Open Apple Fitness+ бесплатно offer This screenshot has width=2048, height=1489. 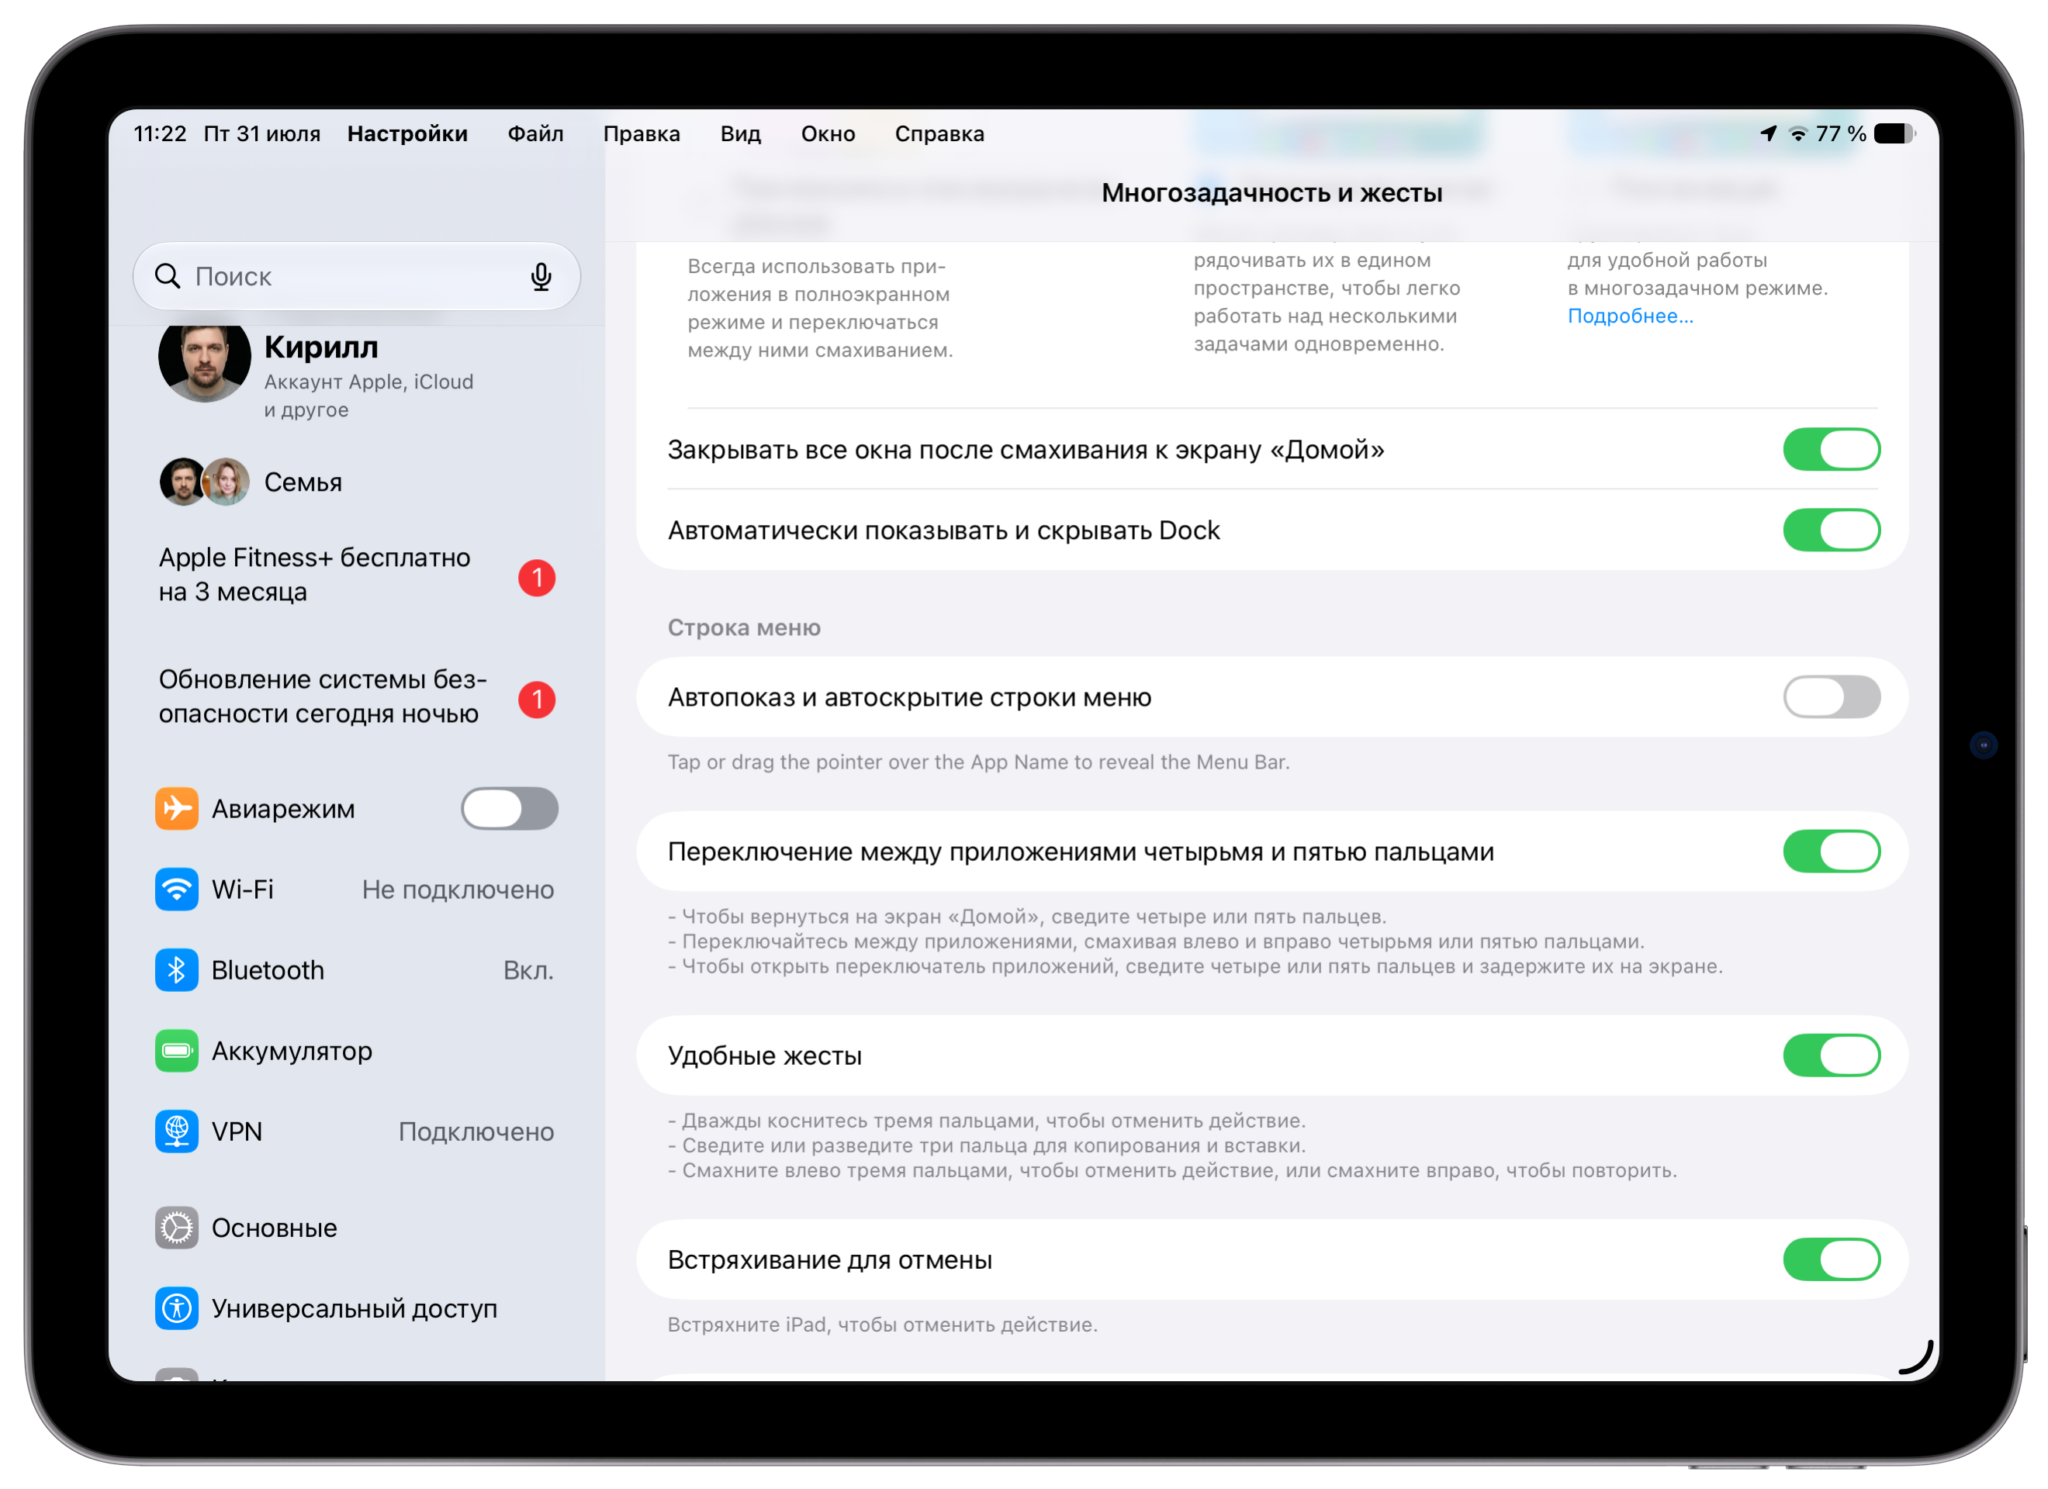356,575
